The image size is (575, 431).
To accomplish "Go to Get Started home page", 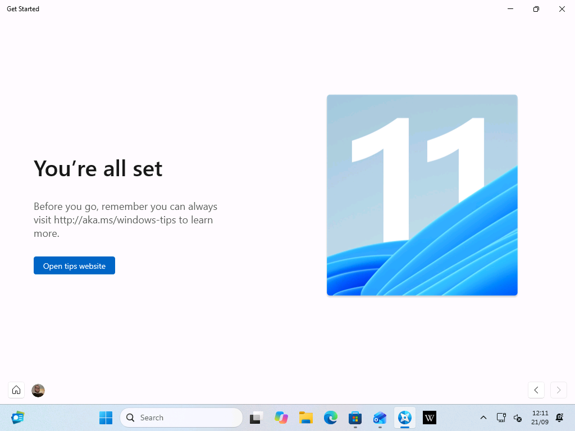I will point(16,390).
